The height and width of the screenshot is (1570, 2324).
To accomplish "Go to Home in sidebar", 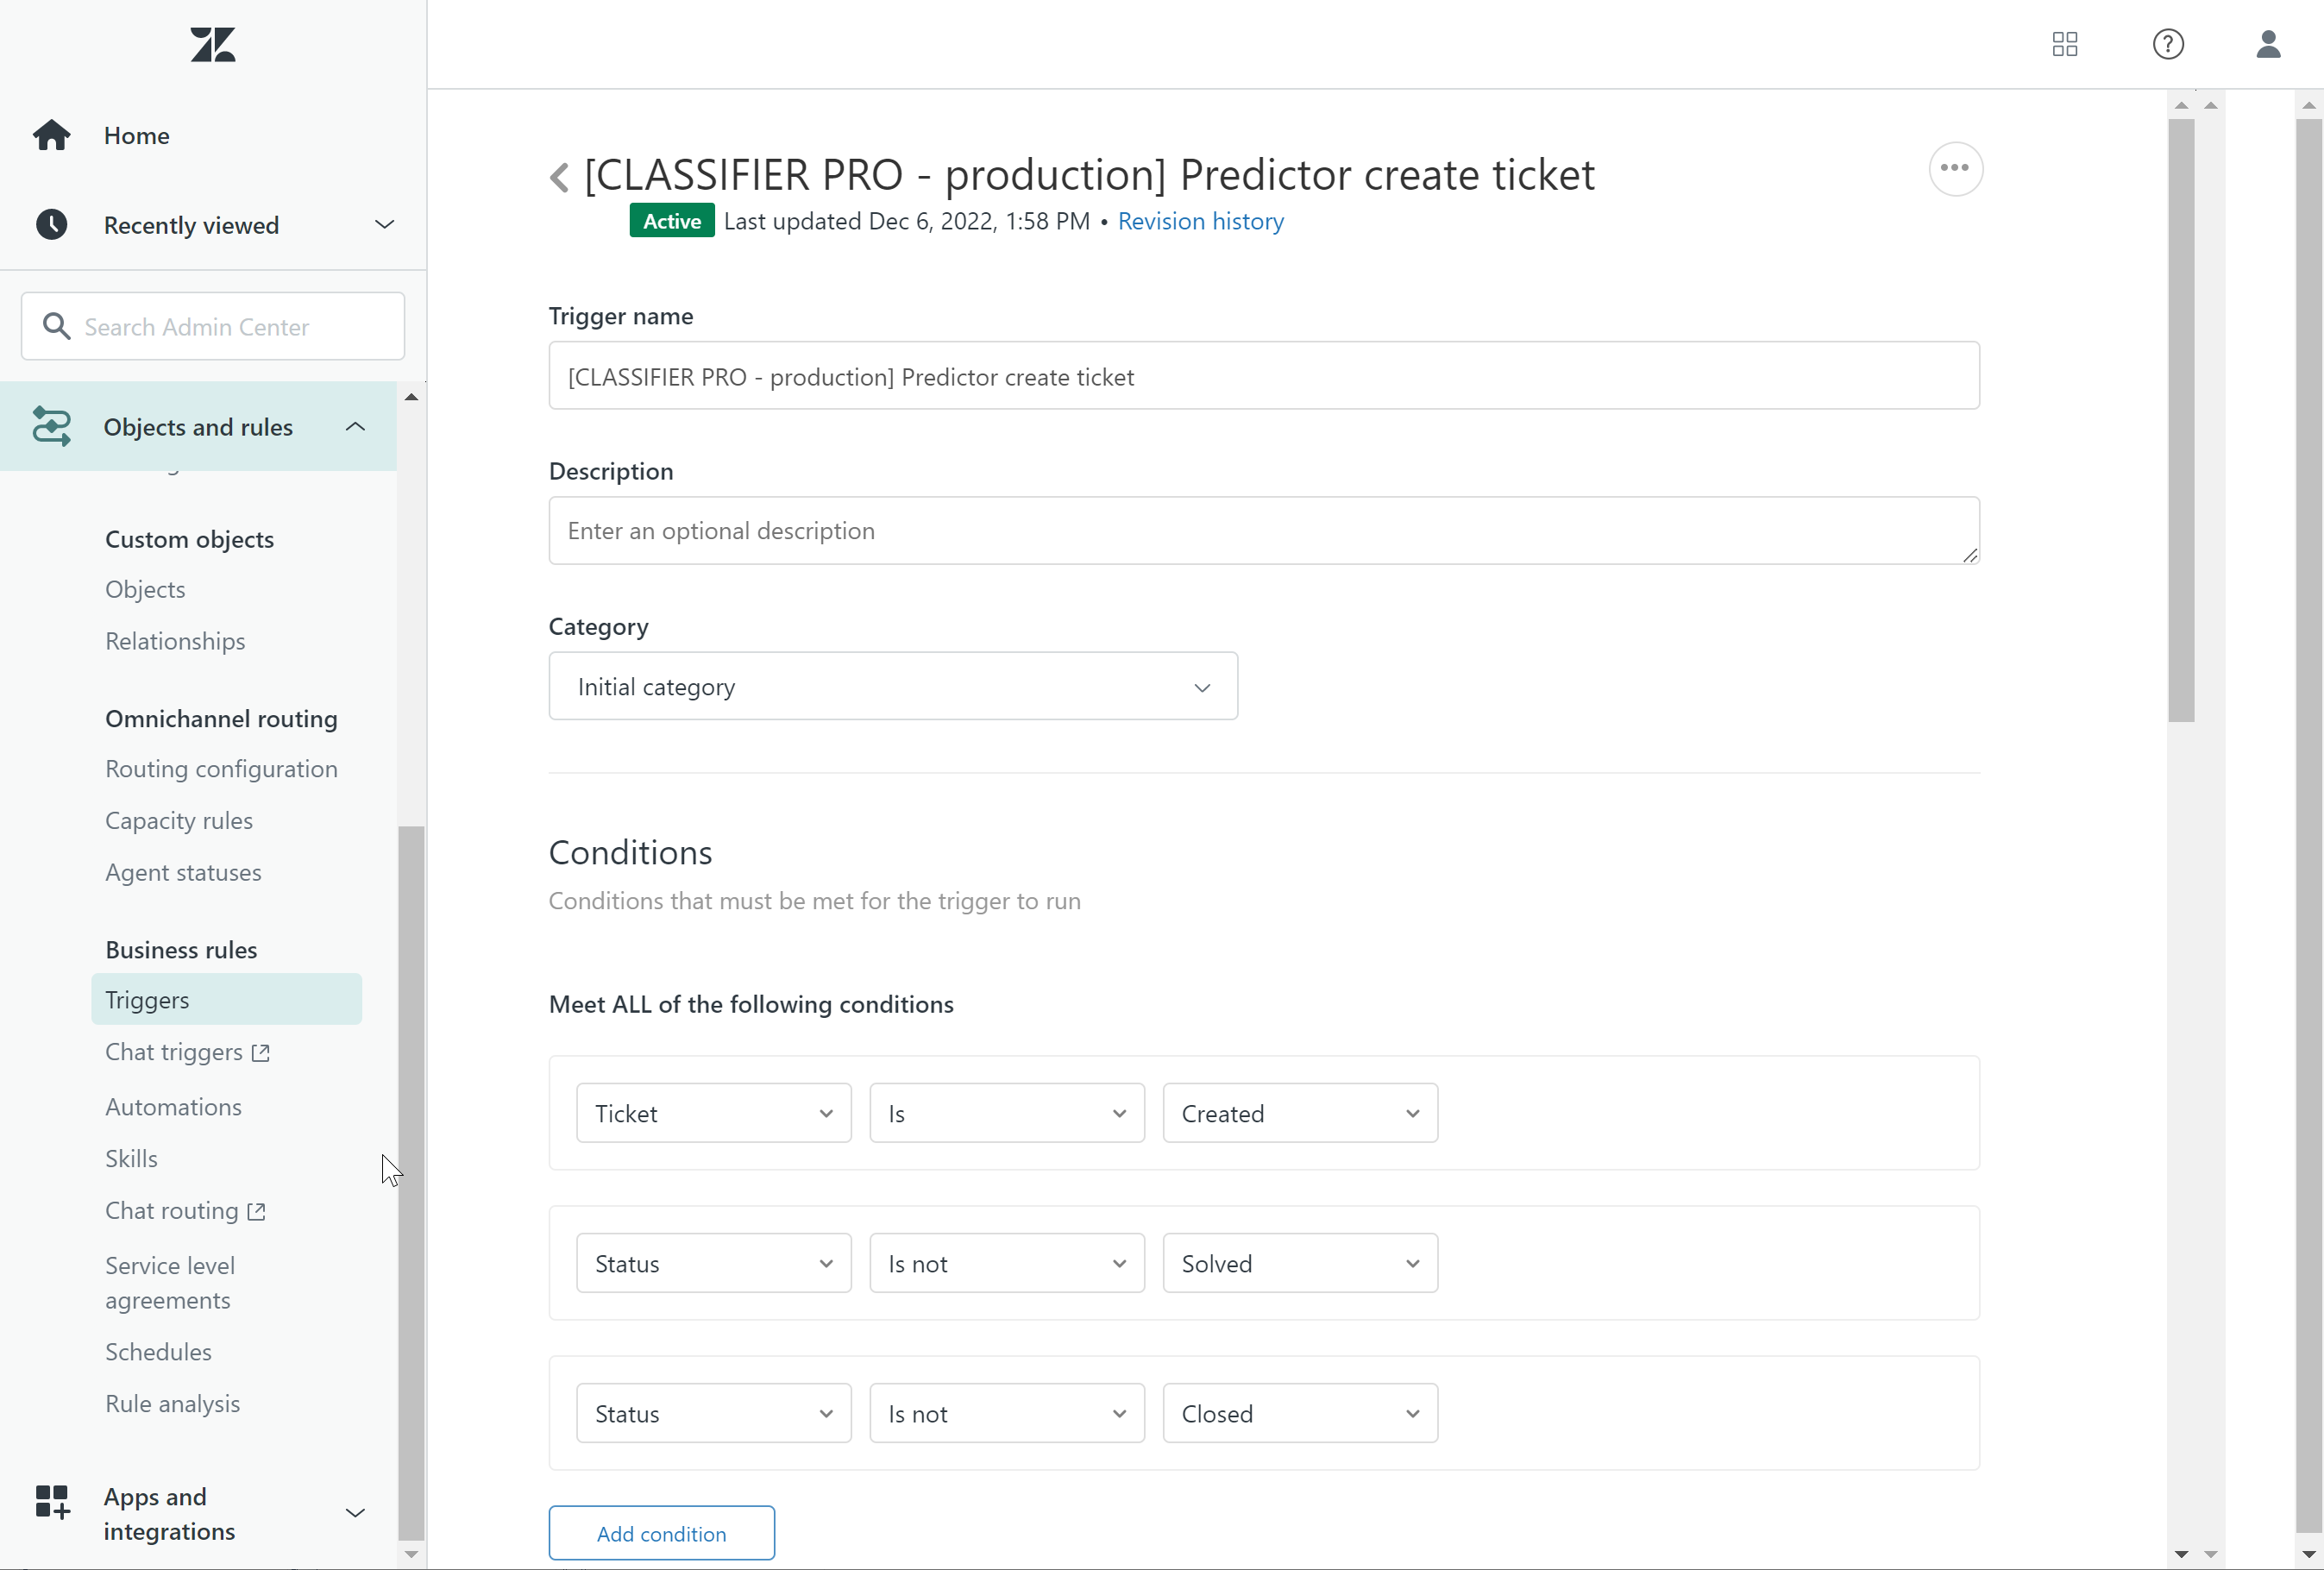I will tap(136, 135).
